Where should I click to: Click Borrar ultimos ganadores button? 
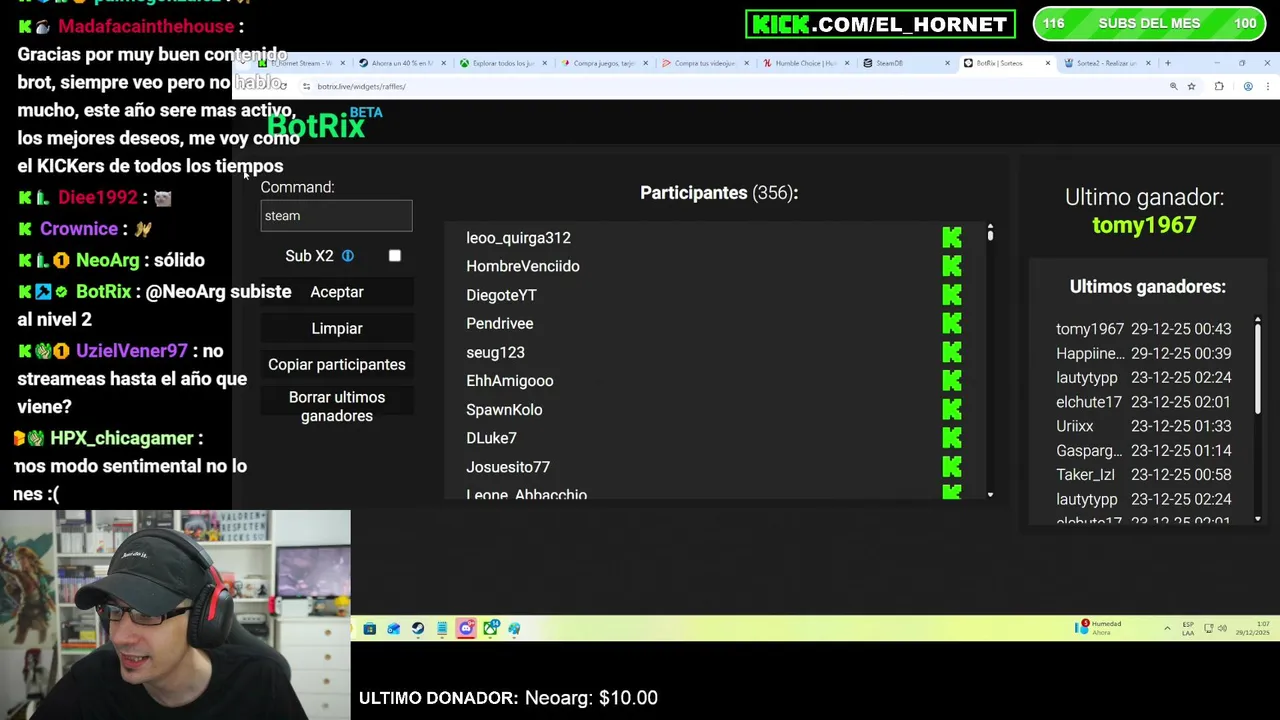pyautogui.click(x=337, y=407)
